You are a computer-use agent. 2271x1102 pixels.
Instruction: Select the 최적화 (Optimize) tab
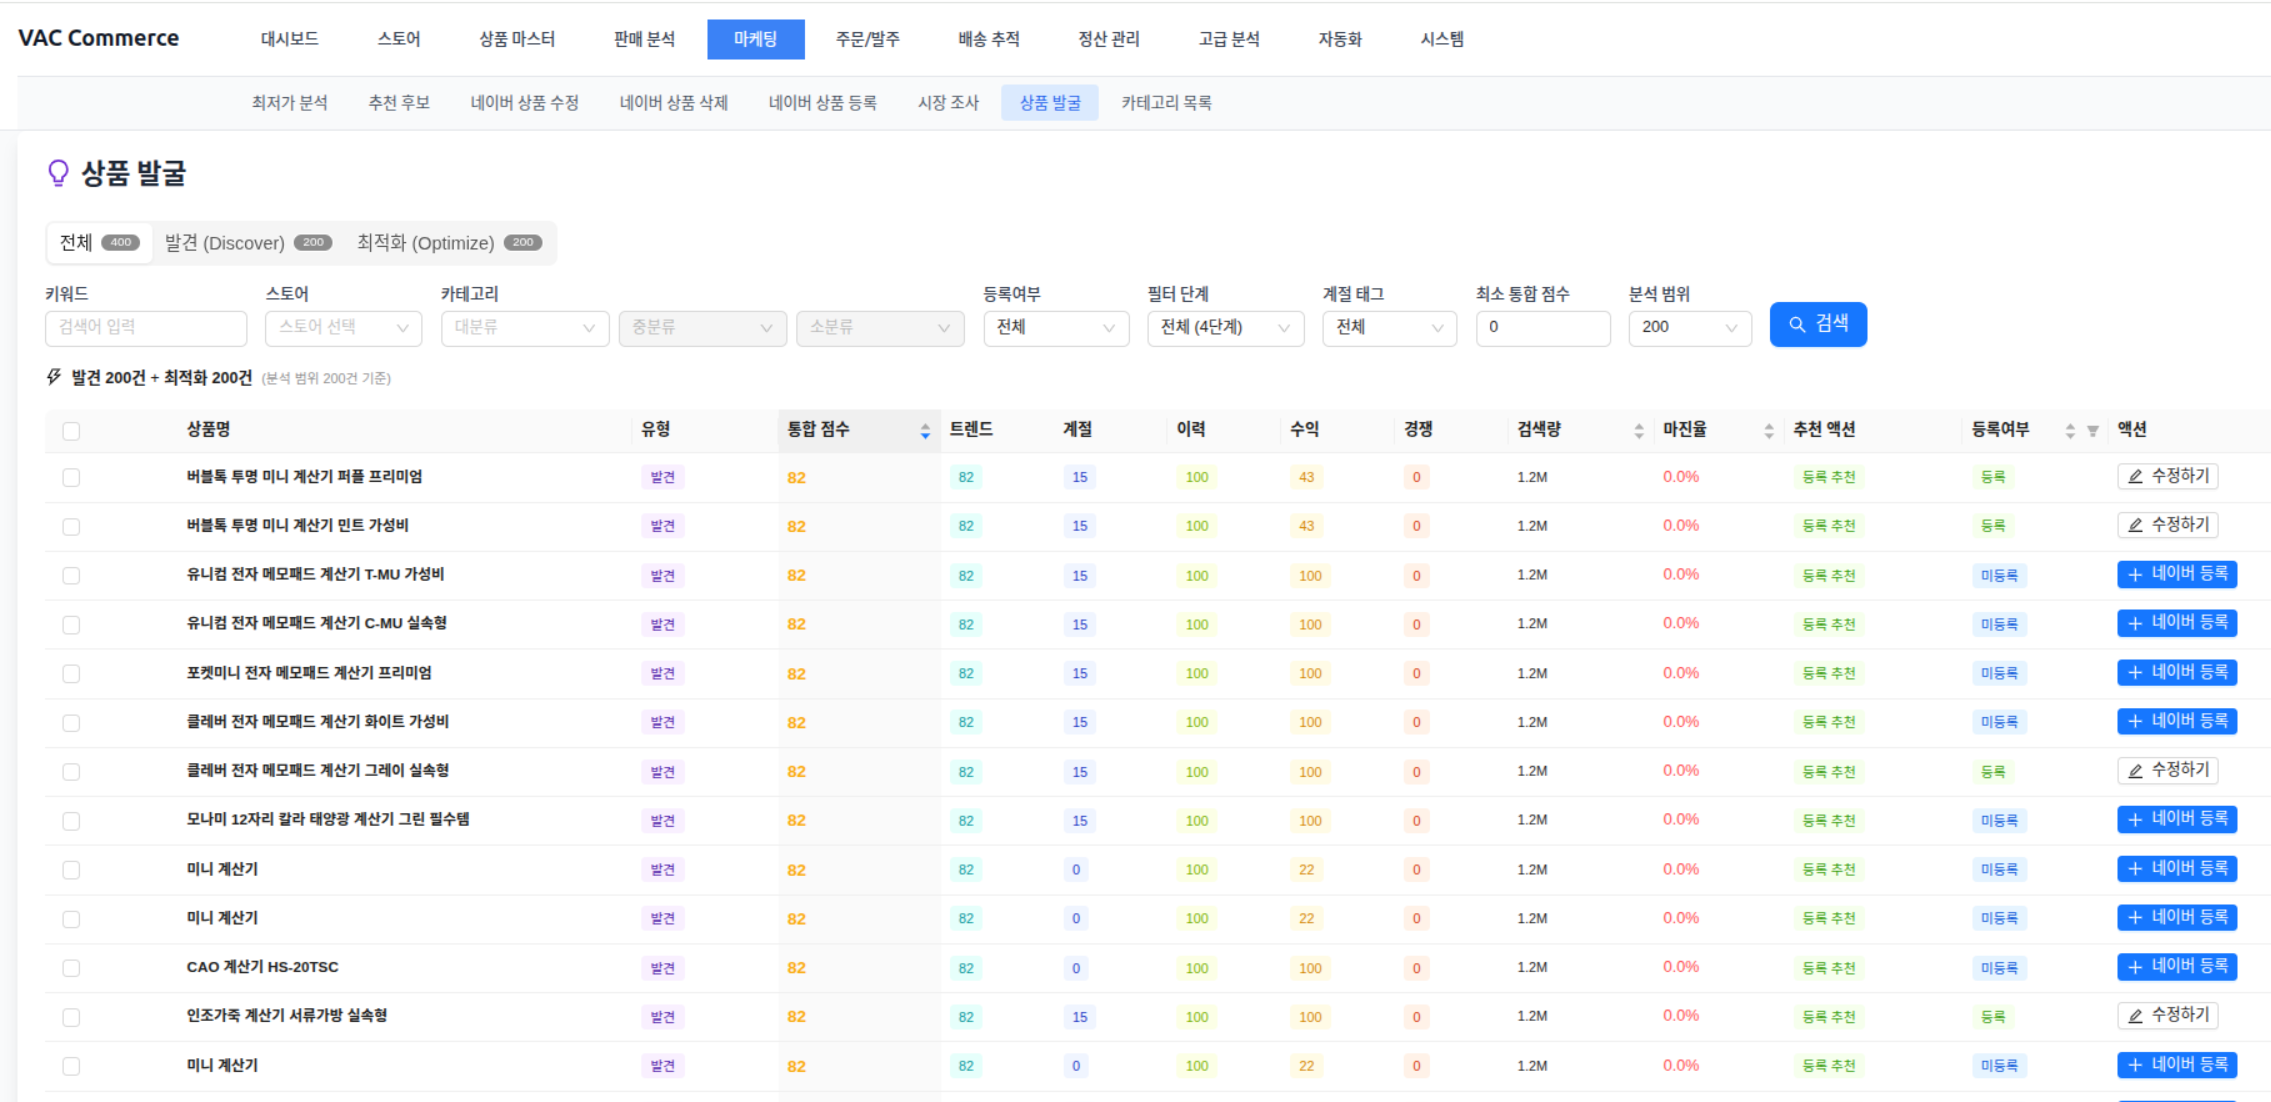449,243
